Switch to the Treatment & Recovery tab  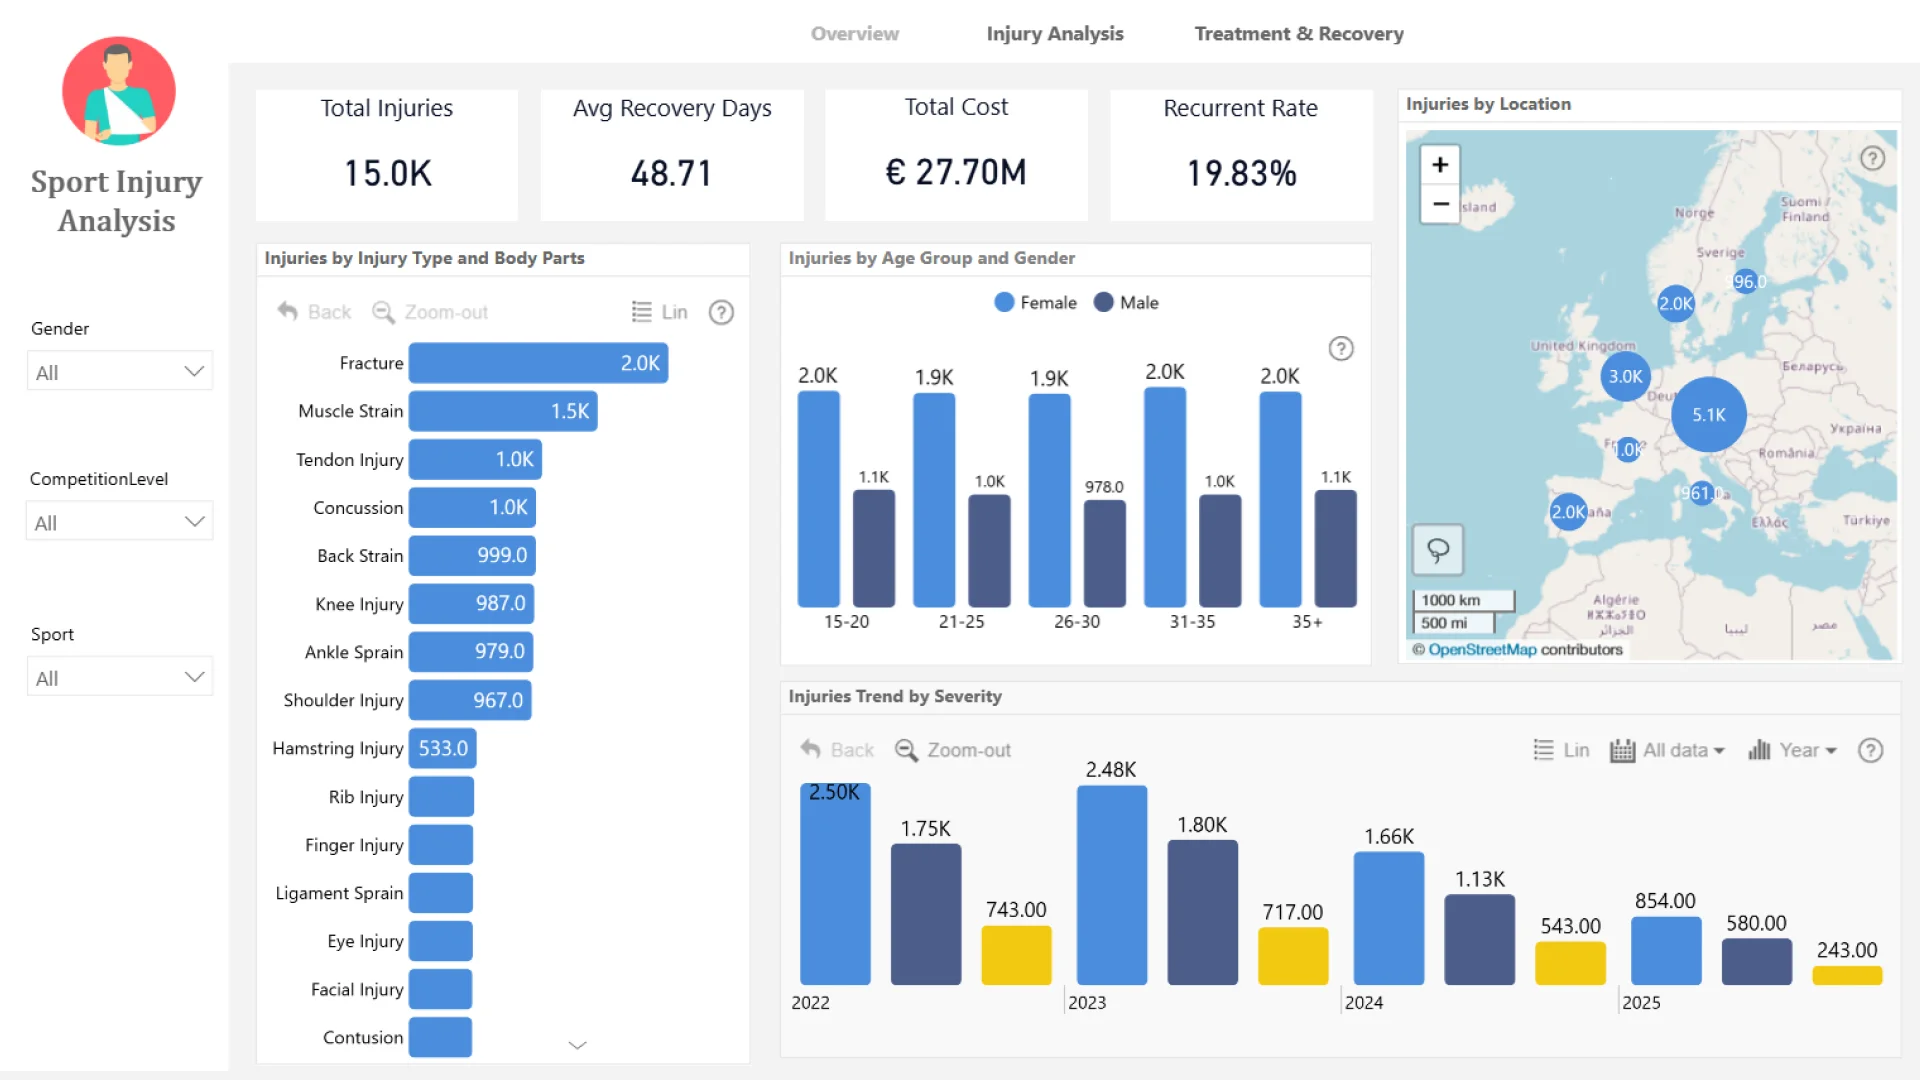pos(1299,34)
